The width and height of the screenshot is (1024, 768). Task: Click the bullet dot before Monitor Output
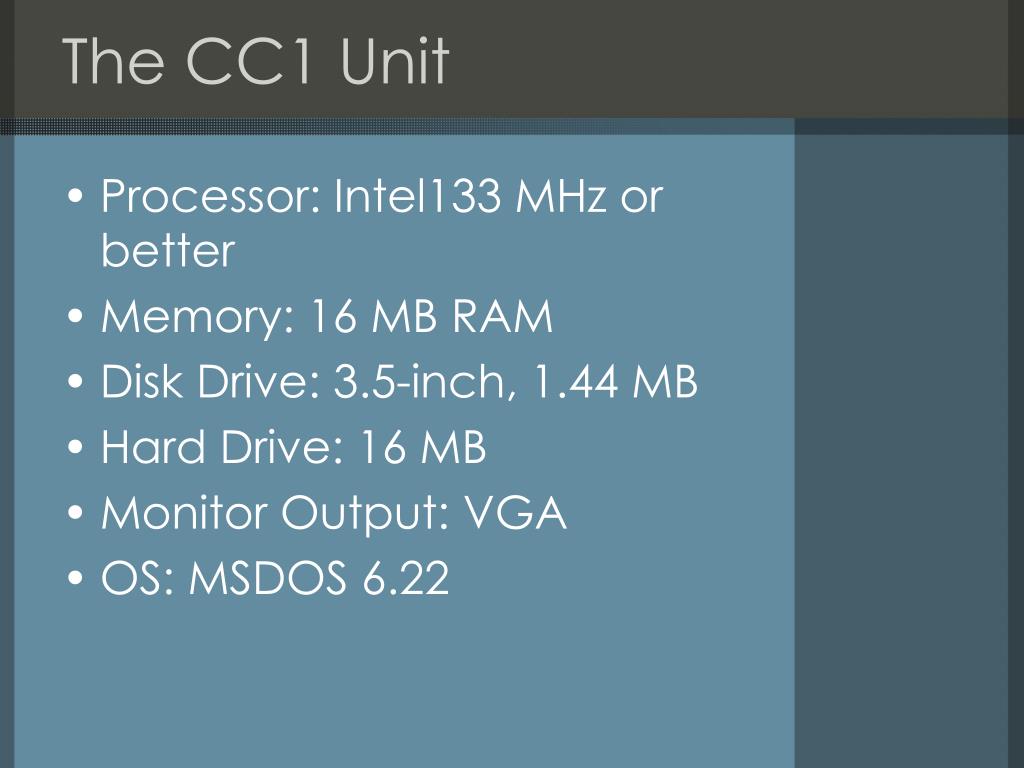(76, 513)
